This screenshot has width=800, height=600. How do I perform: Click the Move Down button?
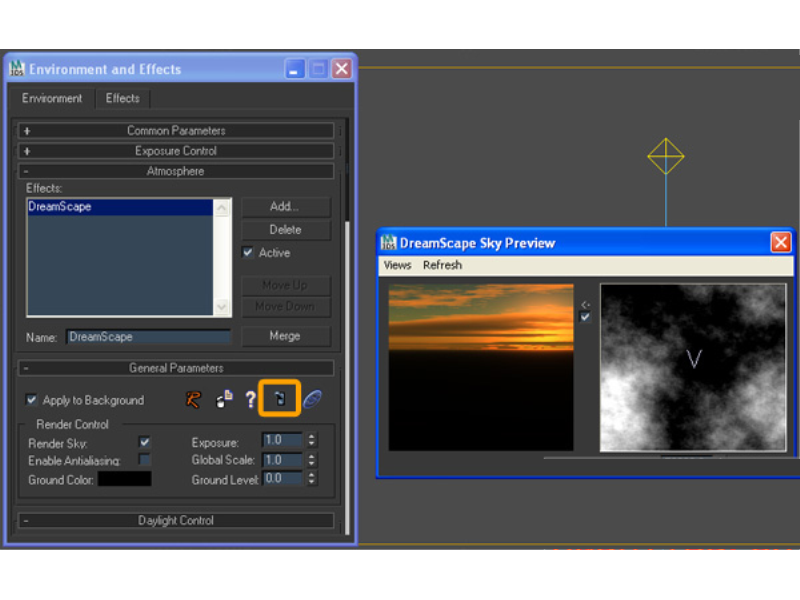[285, 306]
